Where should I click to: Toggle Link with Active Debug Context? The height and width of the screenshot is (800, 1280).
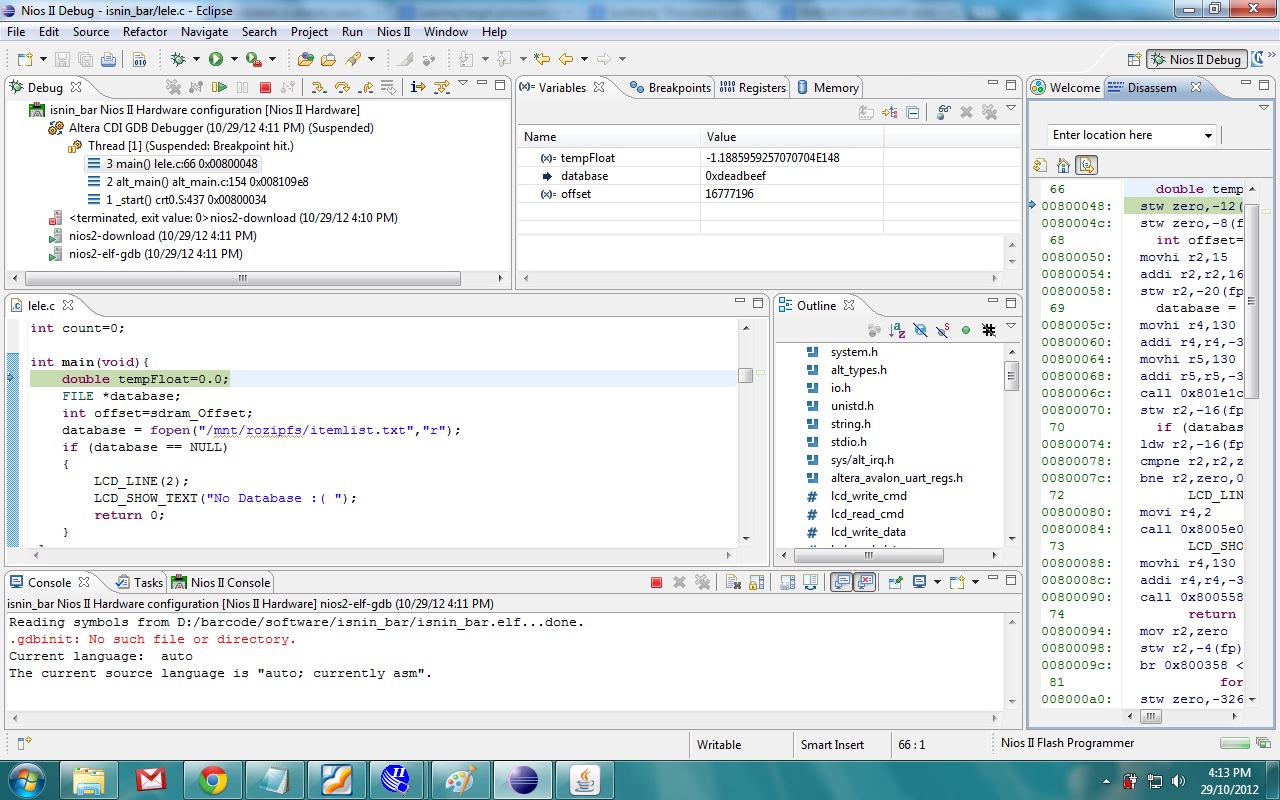click(1086, 166)
